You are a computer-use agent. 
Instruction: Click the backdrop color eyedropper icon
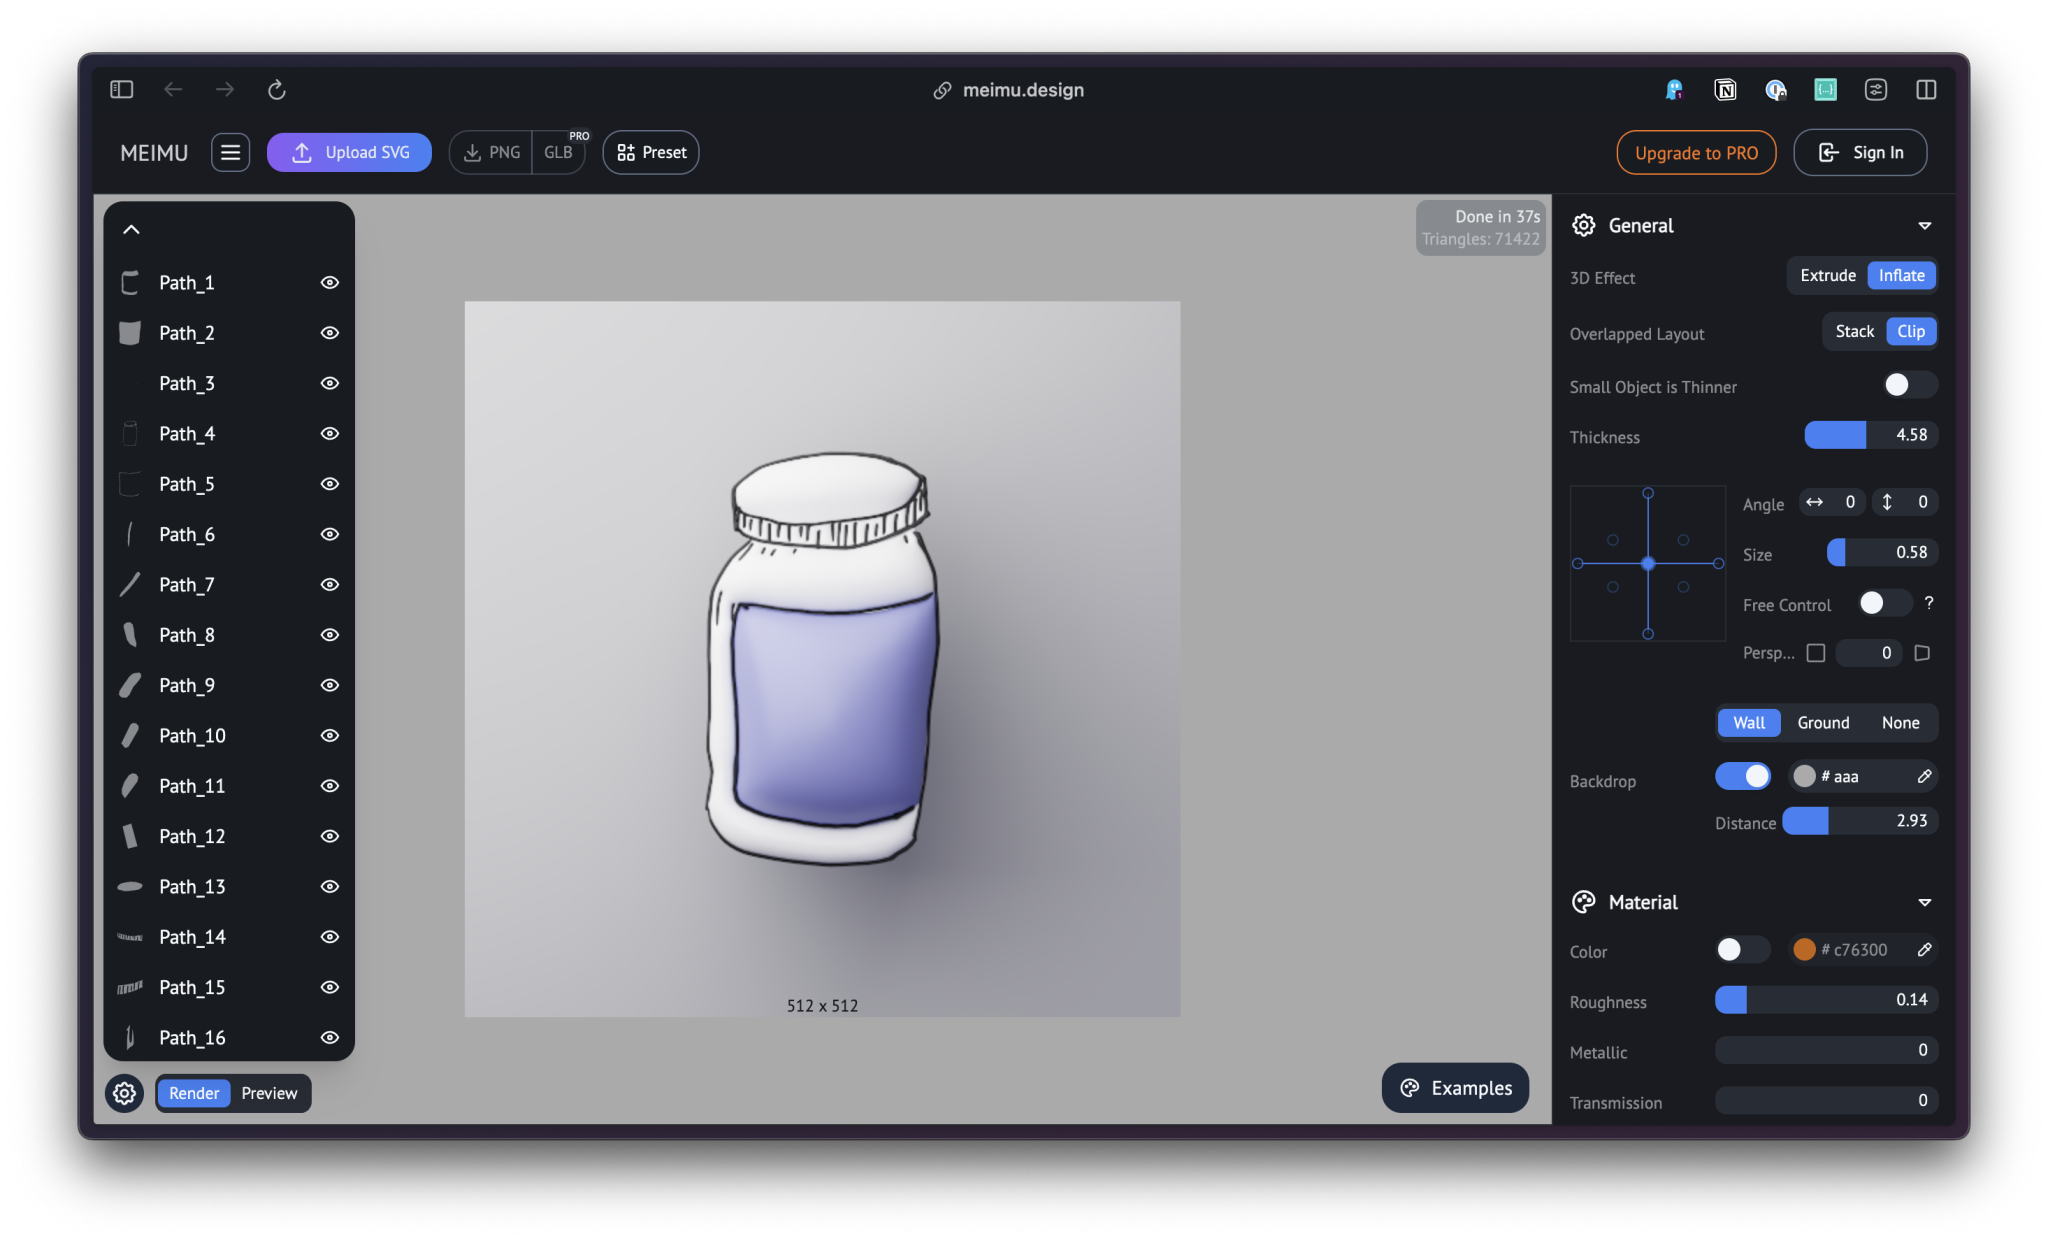(x=1924, y=776)
